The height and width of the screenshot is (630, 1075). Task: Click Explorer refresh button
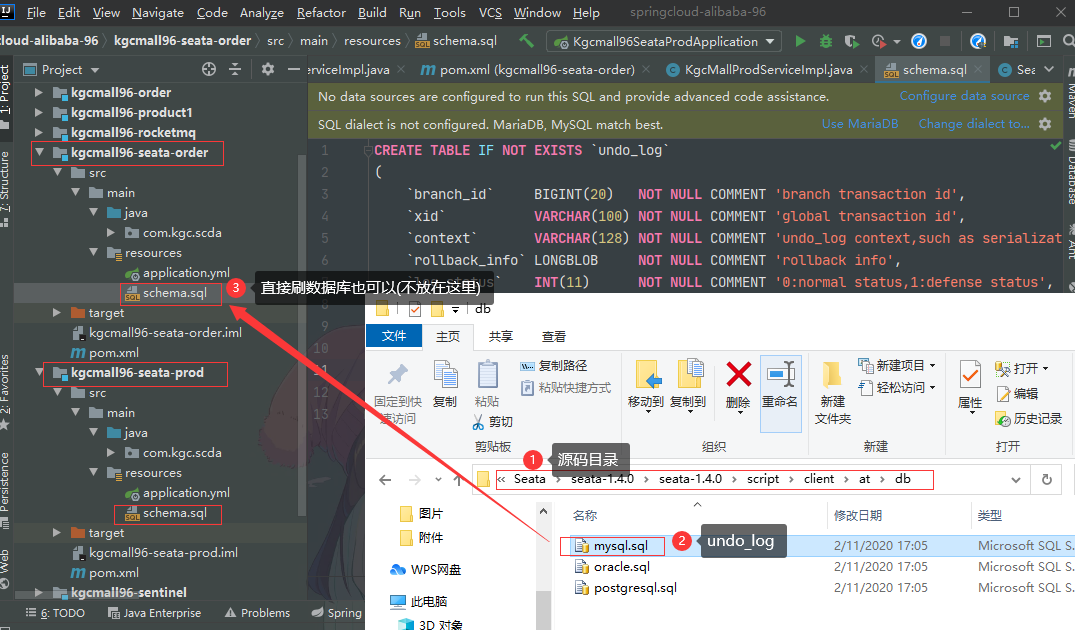coord(1046,480)
